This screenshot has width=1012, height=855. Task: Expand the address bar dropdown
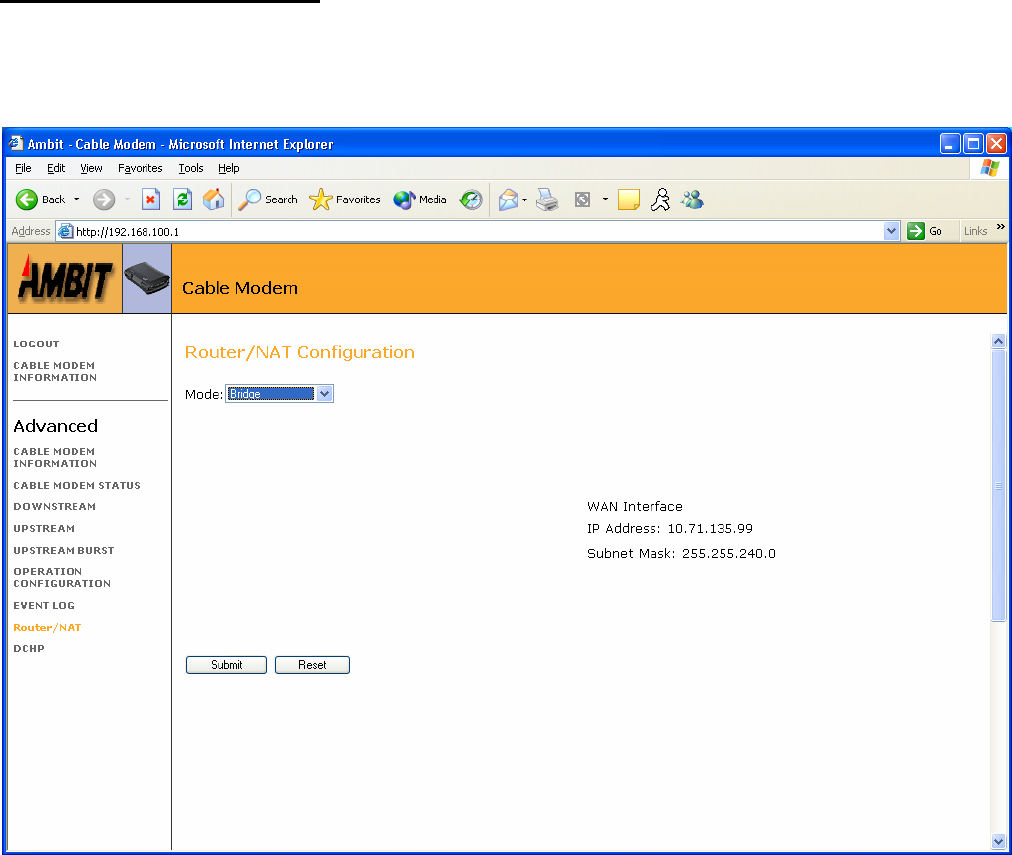coord(891,231)
